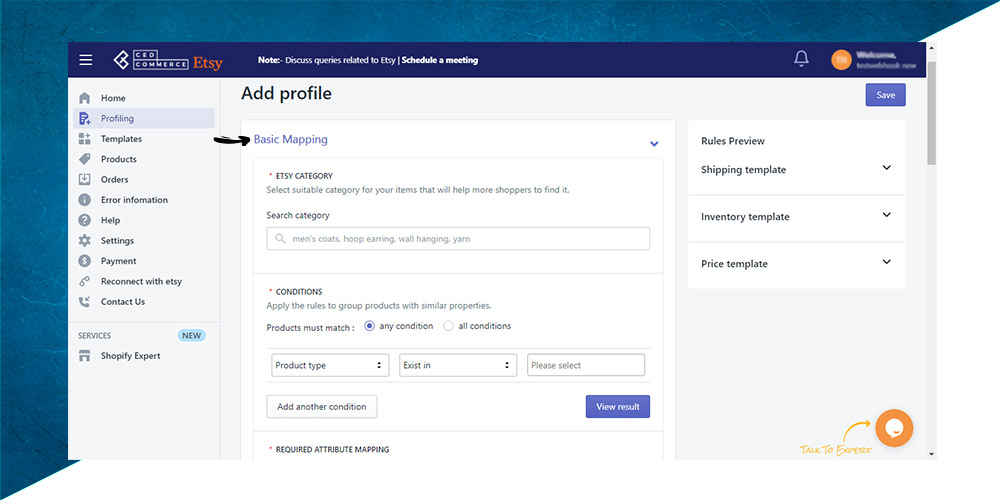The height and width of the screenshot is (500, 1000).
Task: Open the notifications bell
Action: click(x=802, y=59)
